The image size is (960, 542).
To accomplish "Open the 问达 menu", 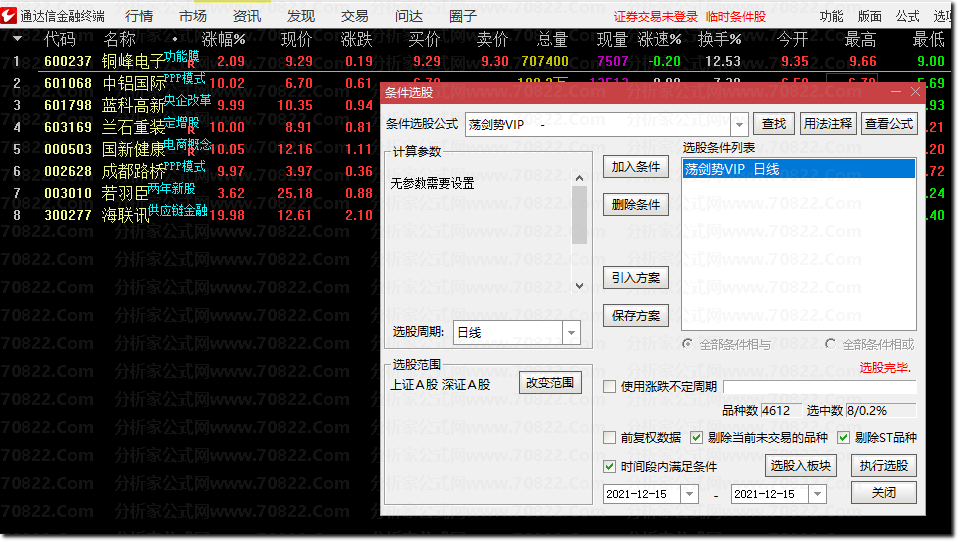I will coord(409,16).
